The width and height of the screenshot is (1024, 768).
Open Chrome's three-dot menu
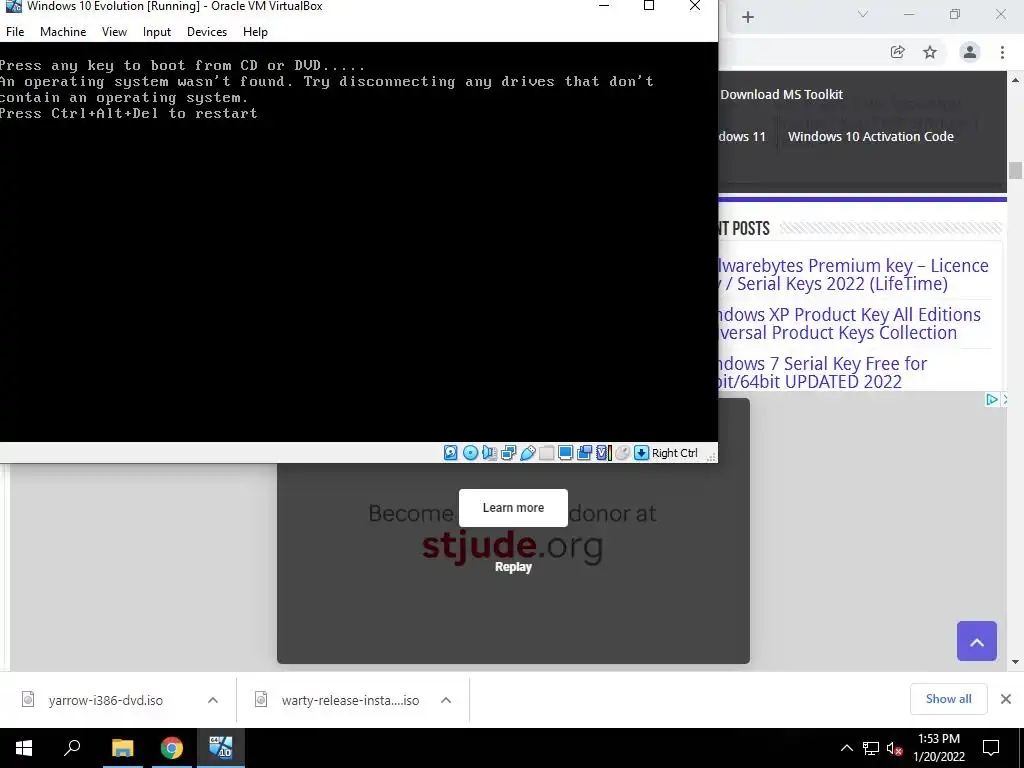click(x=1002, y=52)
